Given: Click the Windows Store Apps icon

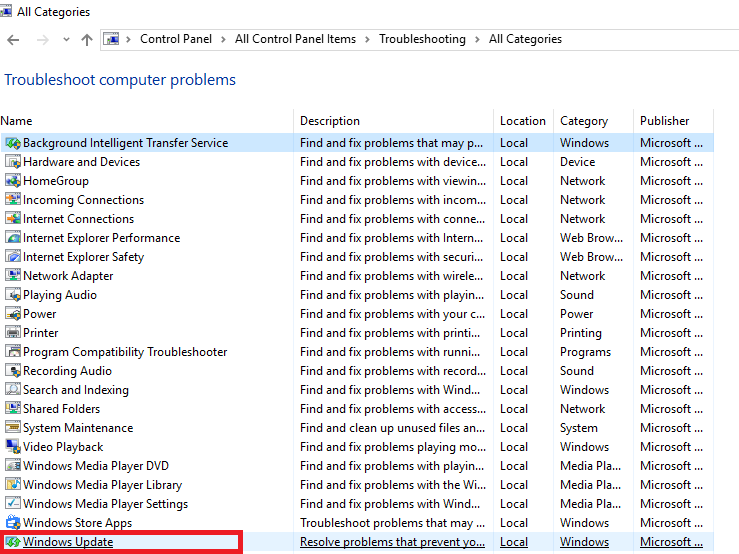Looking at the screenshot, I should coord(13,522).
